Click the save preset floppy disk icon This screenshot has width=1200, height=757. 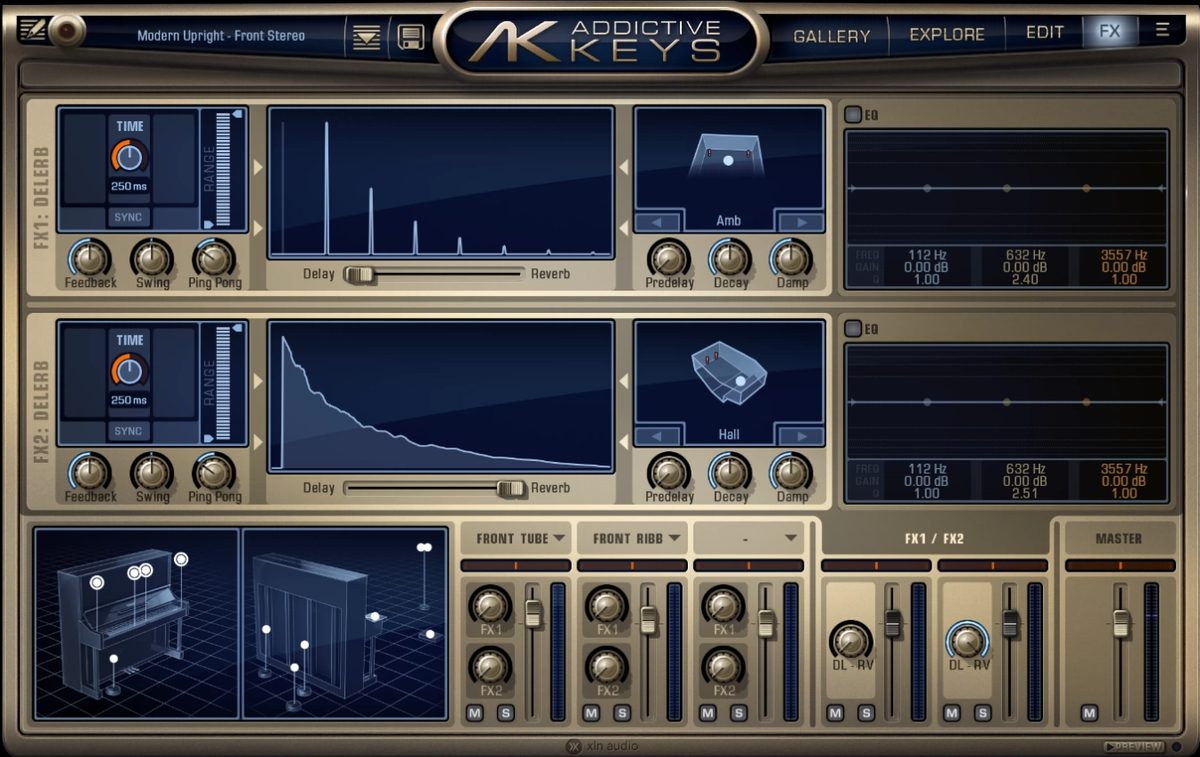pyautogui.click(x=410, y=37)
